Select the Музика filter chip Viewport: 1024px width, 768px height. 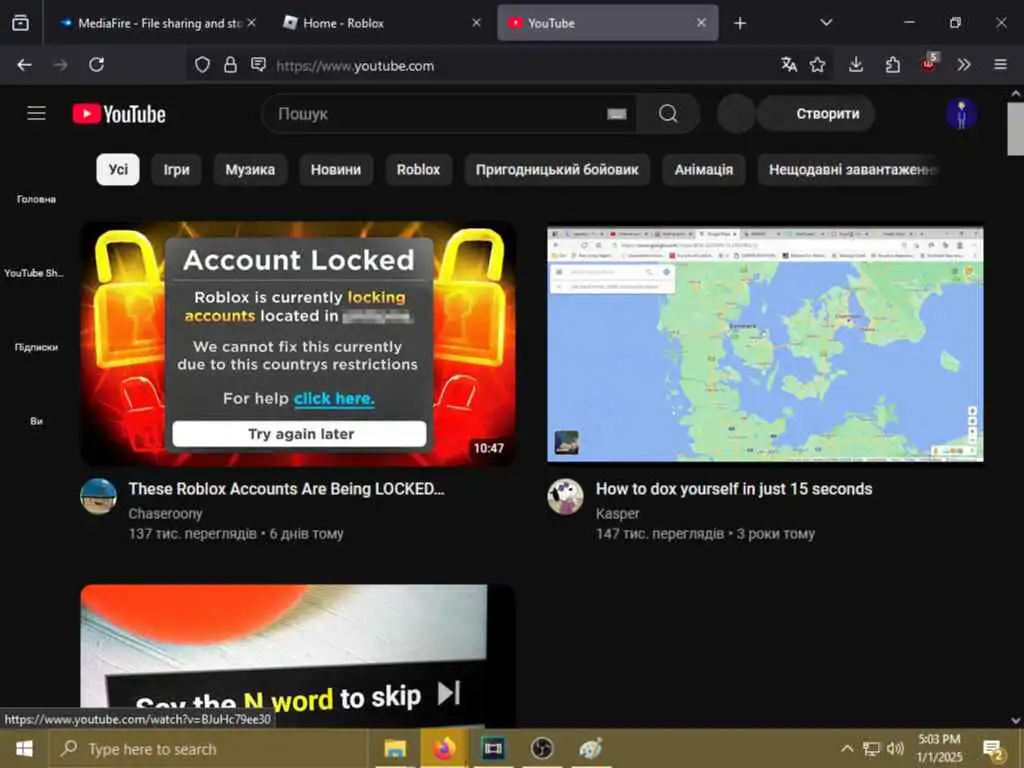pyautogui.click(x=250, y=170)
